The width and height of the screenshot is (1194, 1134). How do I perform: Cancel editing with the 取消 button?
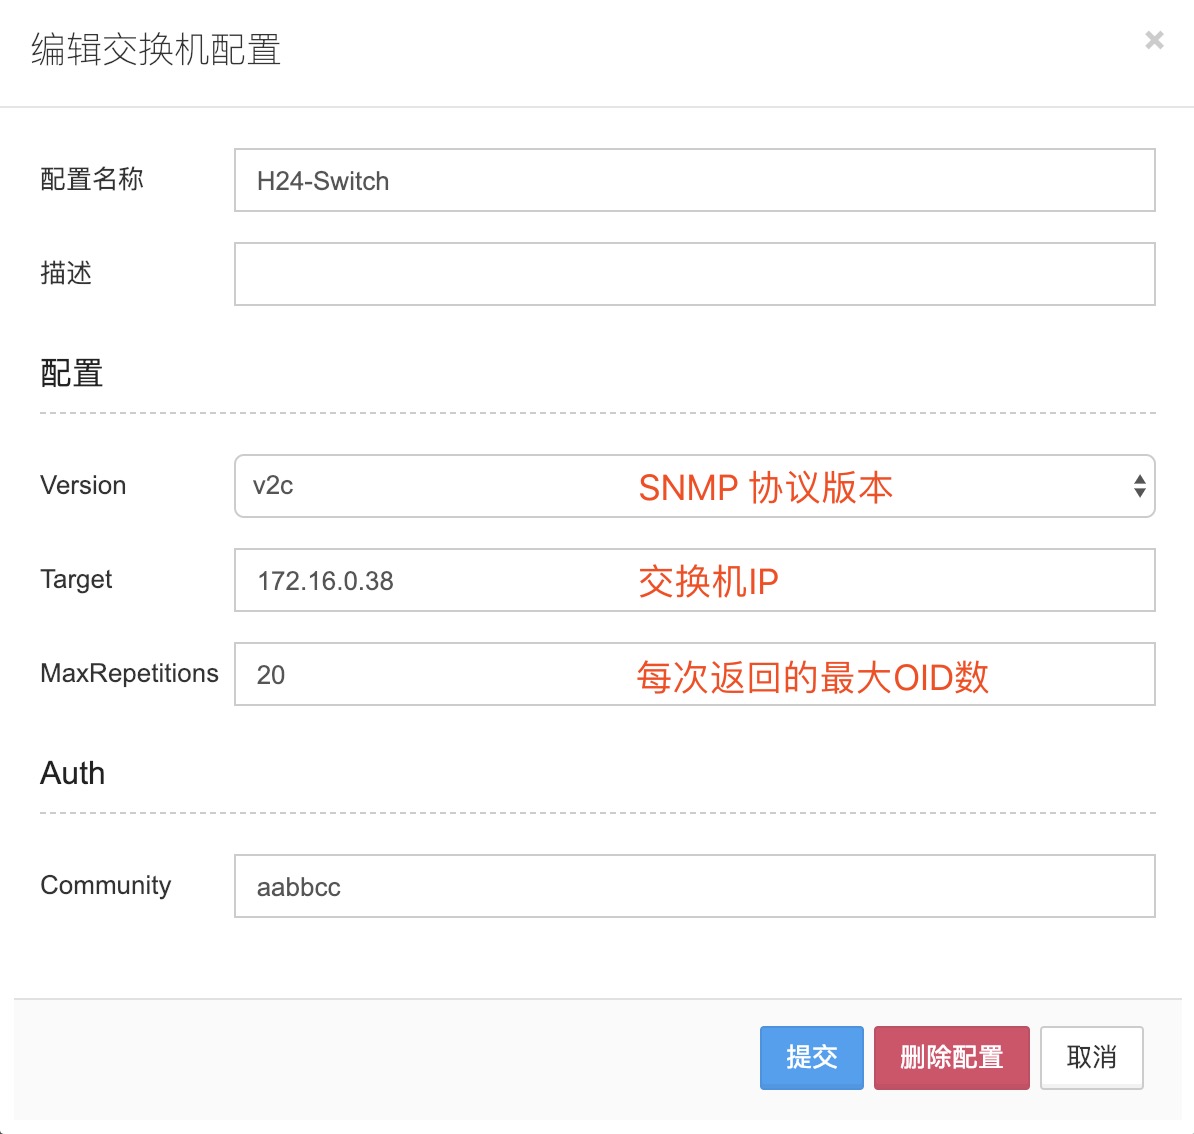pyautogui.click(x=1091, y=1057)
